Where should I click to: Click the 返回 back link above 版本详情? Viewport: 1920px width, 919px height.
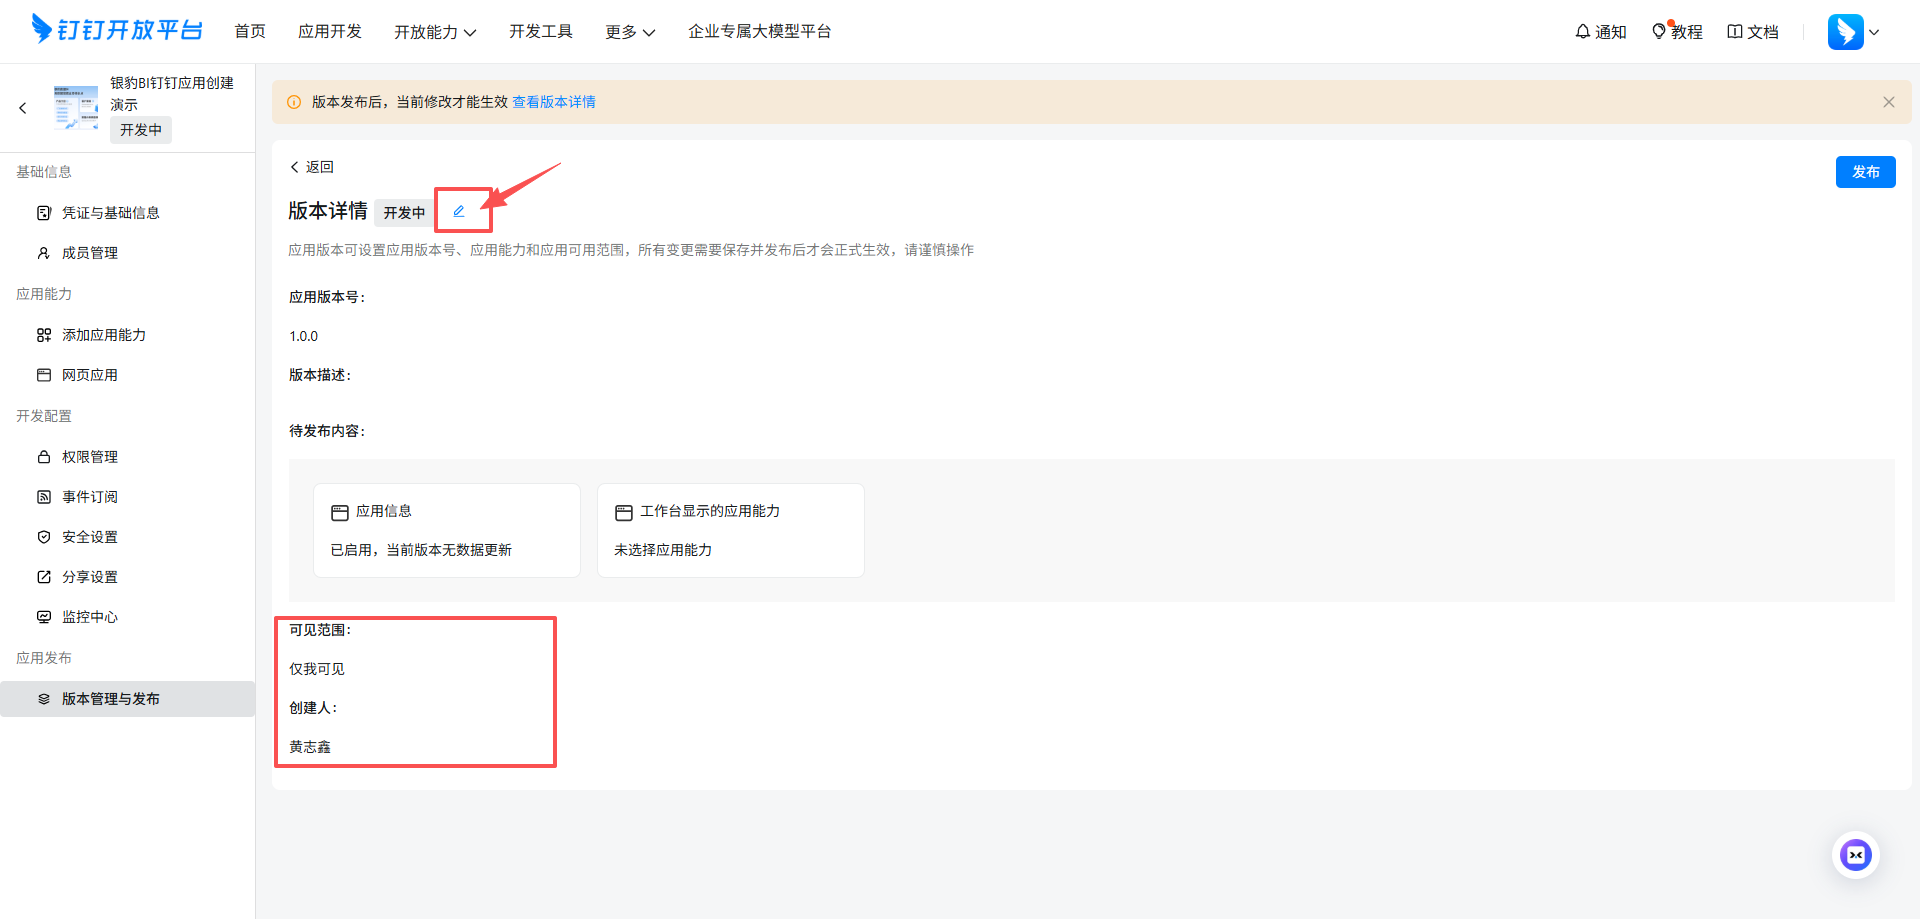point(312,166)
